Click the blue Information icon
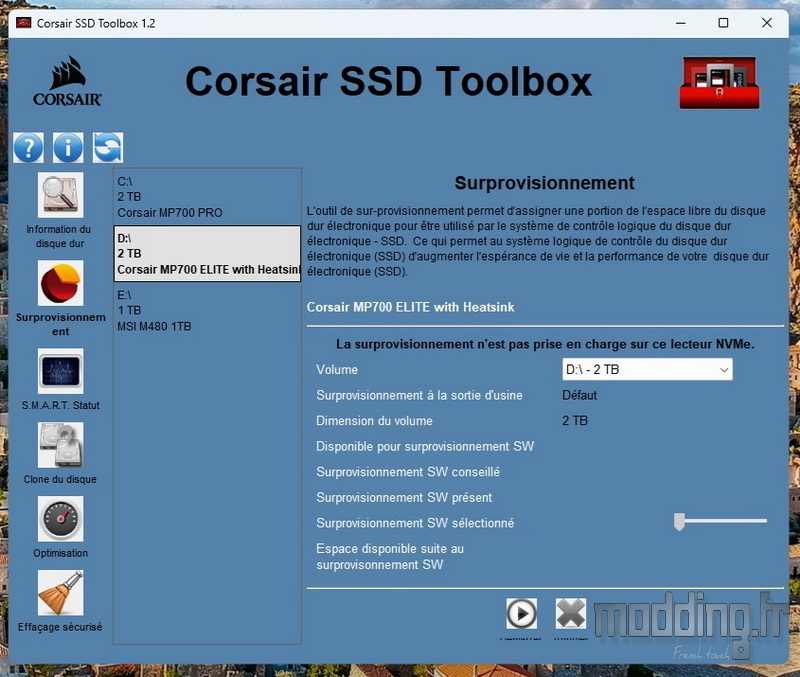Image resolution: width=800 pixels, height=677 pixels. pos(68,148)
